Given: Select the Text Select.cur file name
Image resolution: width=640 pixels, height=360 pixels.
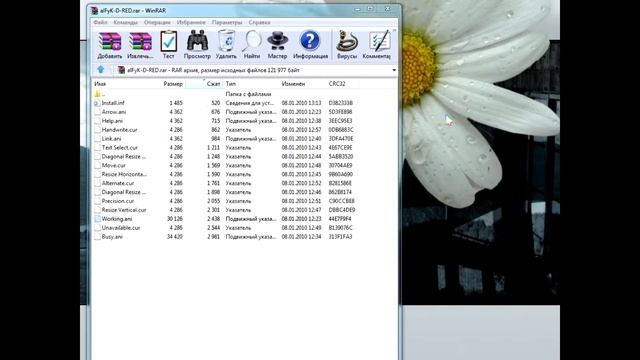Looking at the screenshot, I should pyautogui.click(x=120, y=148).
